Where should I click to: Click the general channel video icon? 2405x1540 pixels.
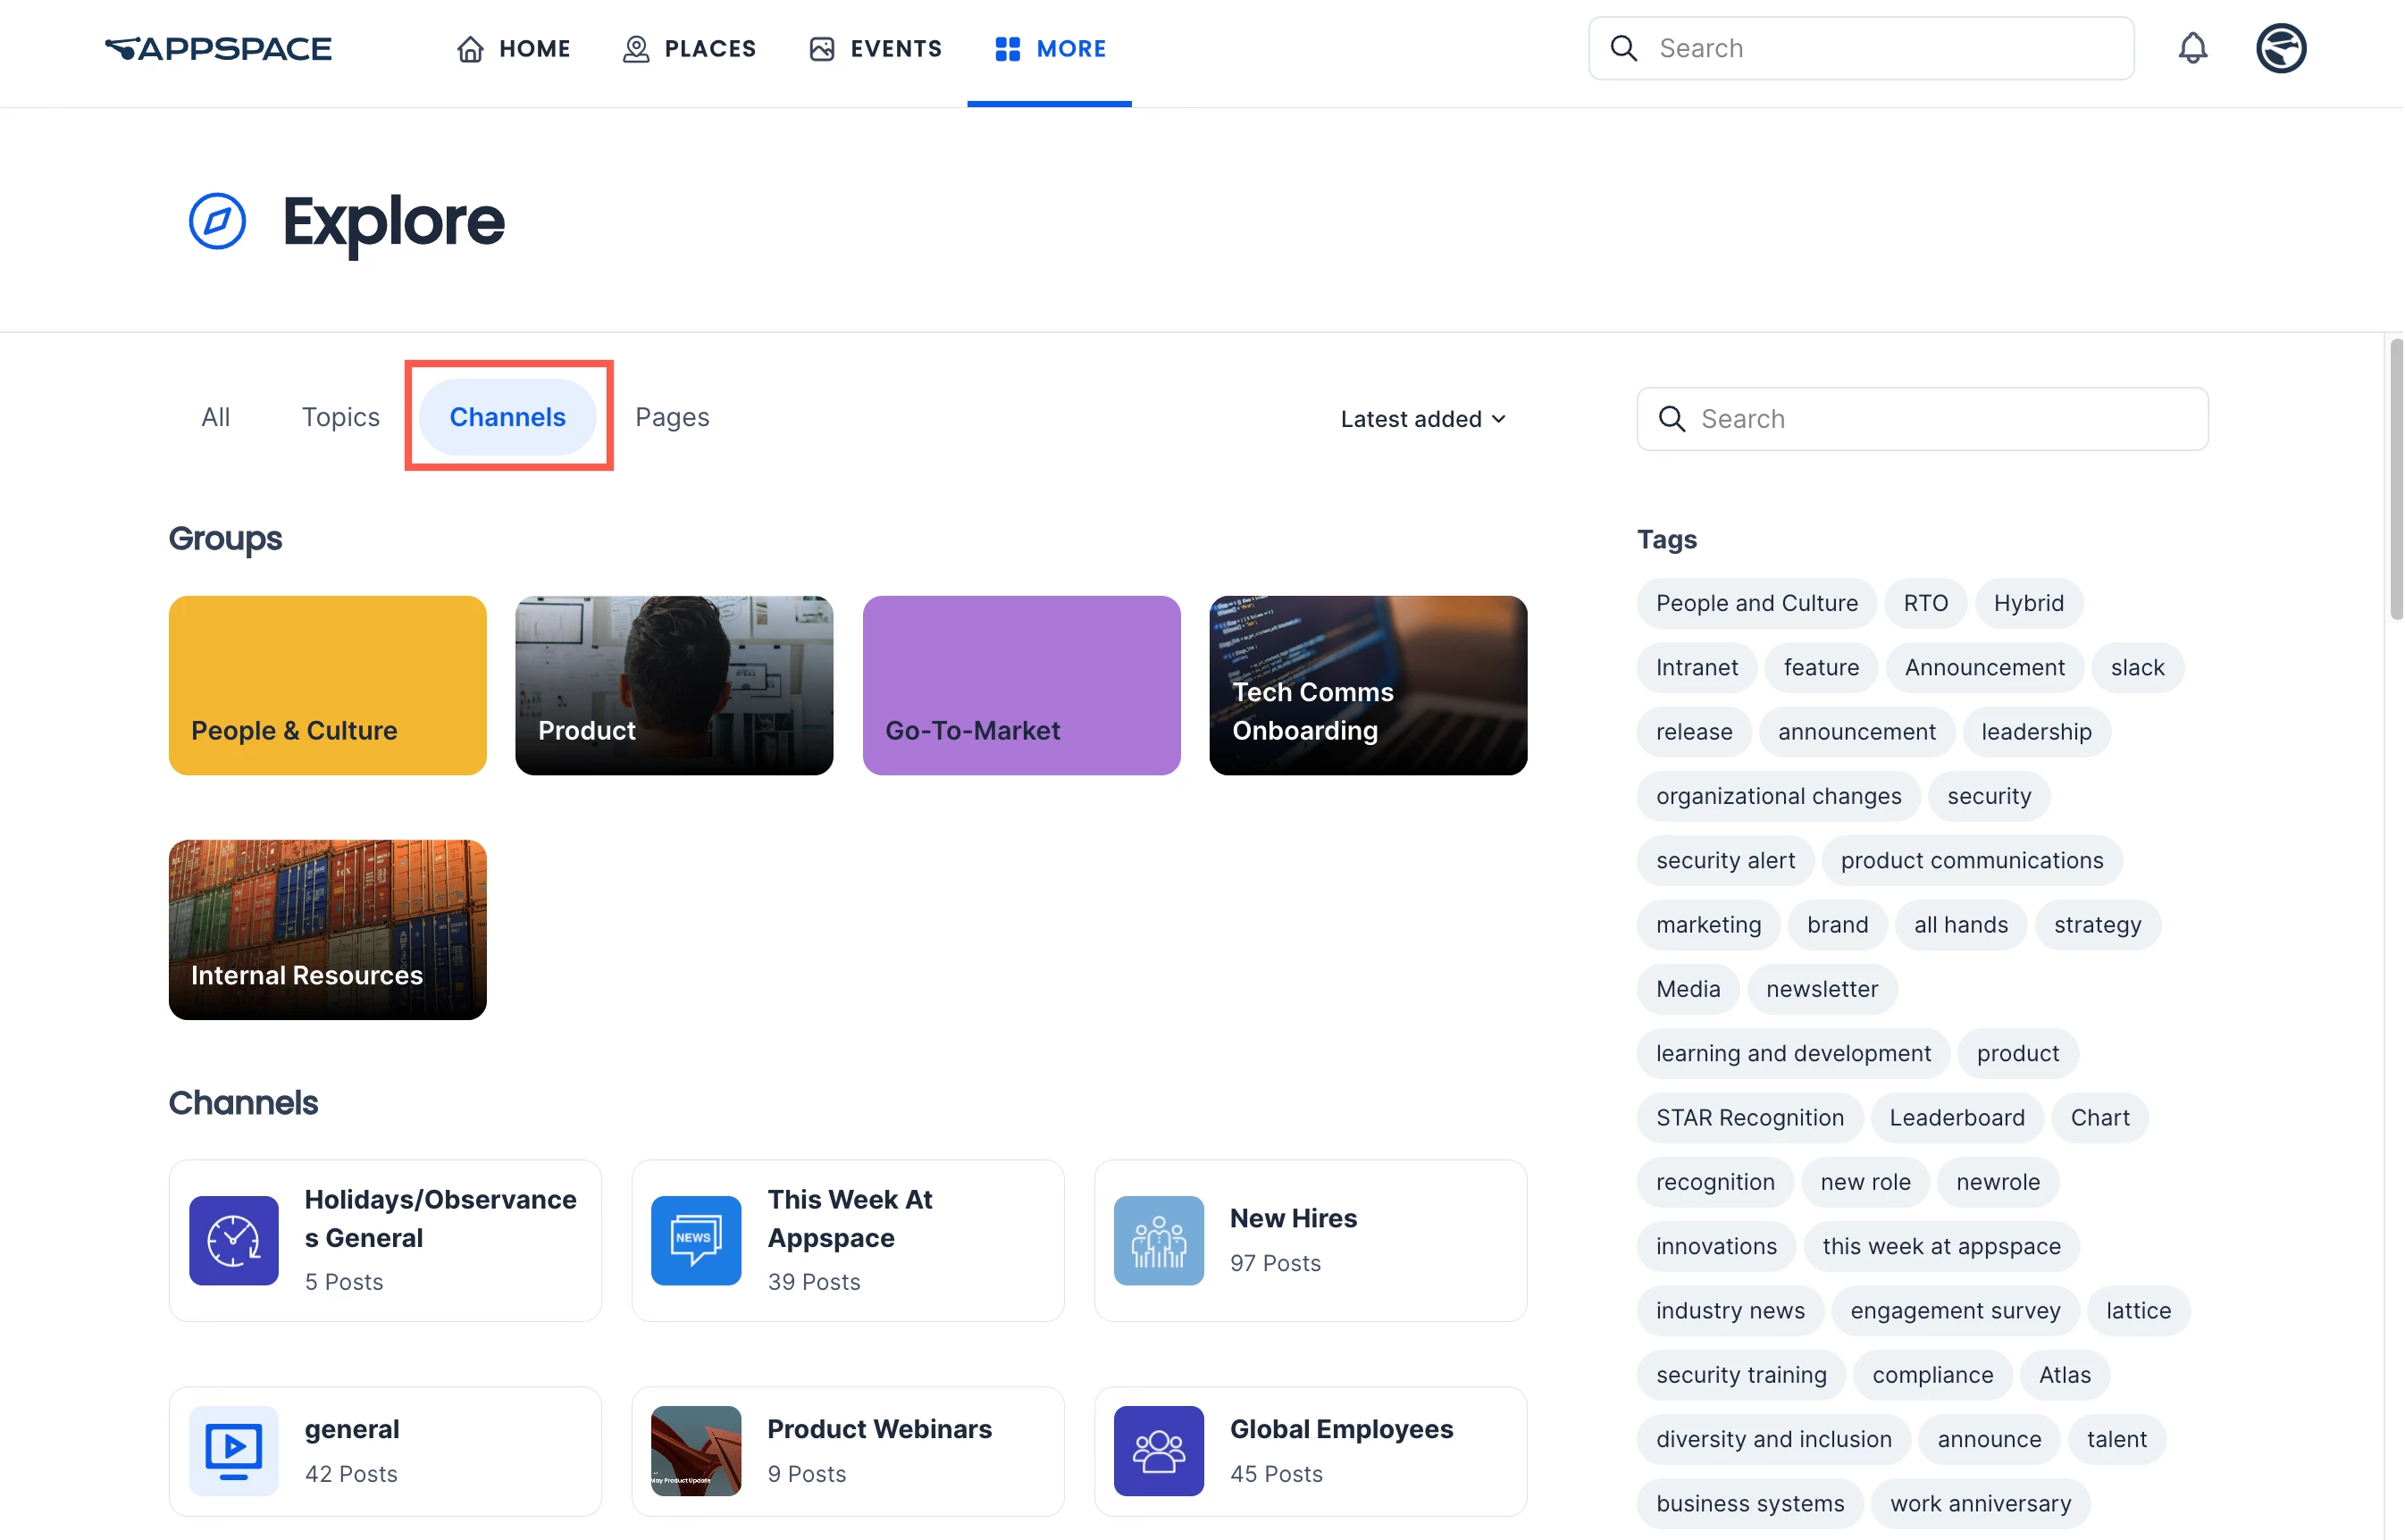tap(234, 1450)
